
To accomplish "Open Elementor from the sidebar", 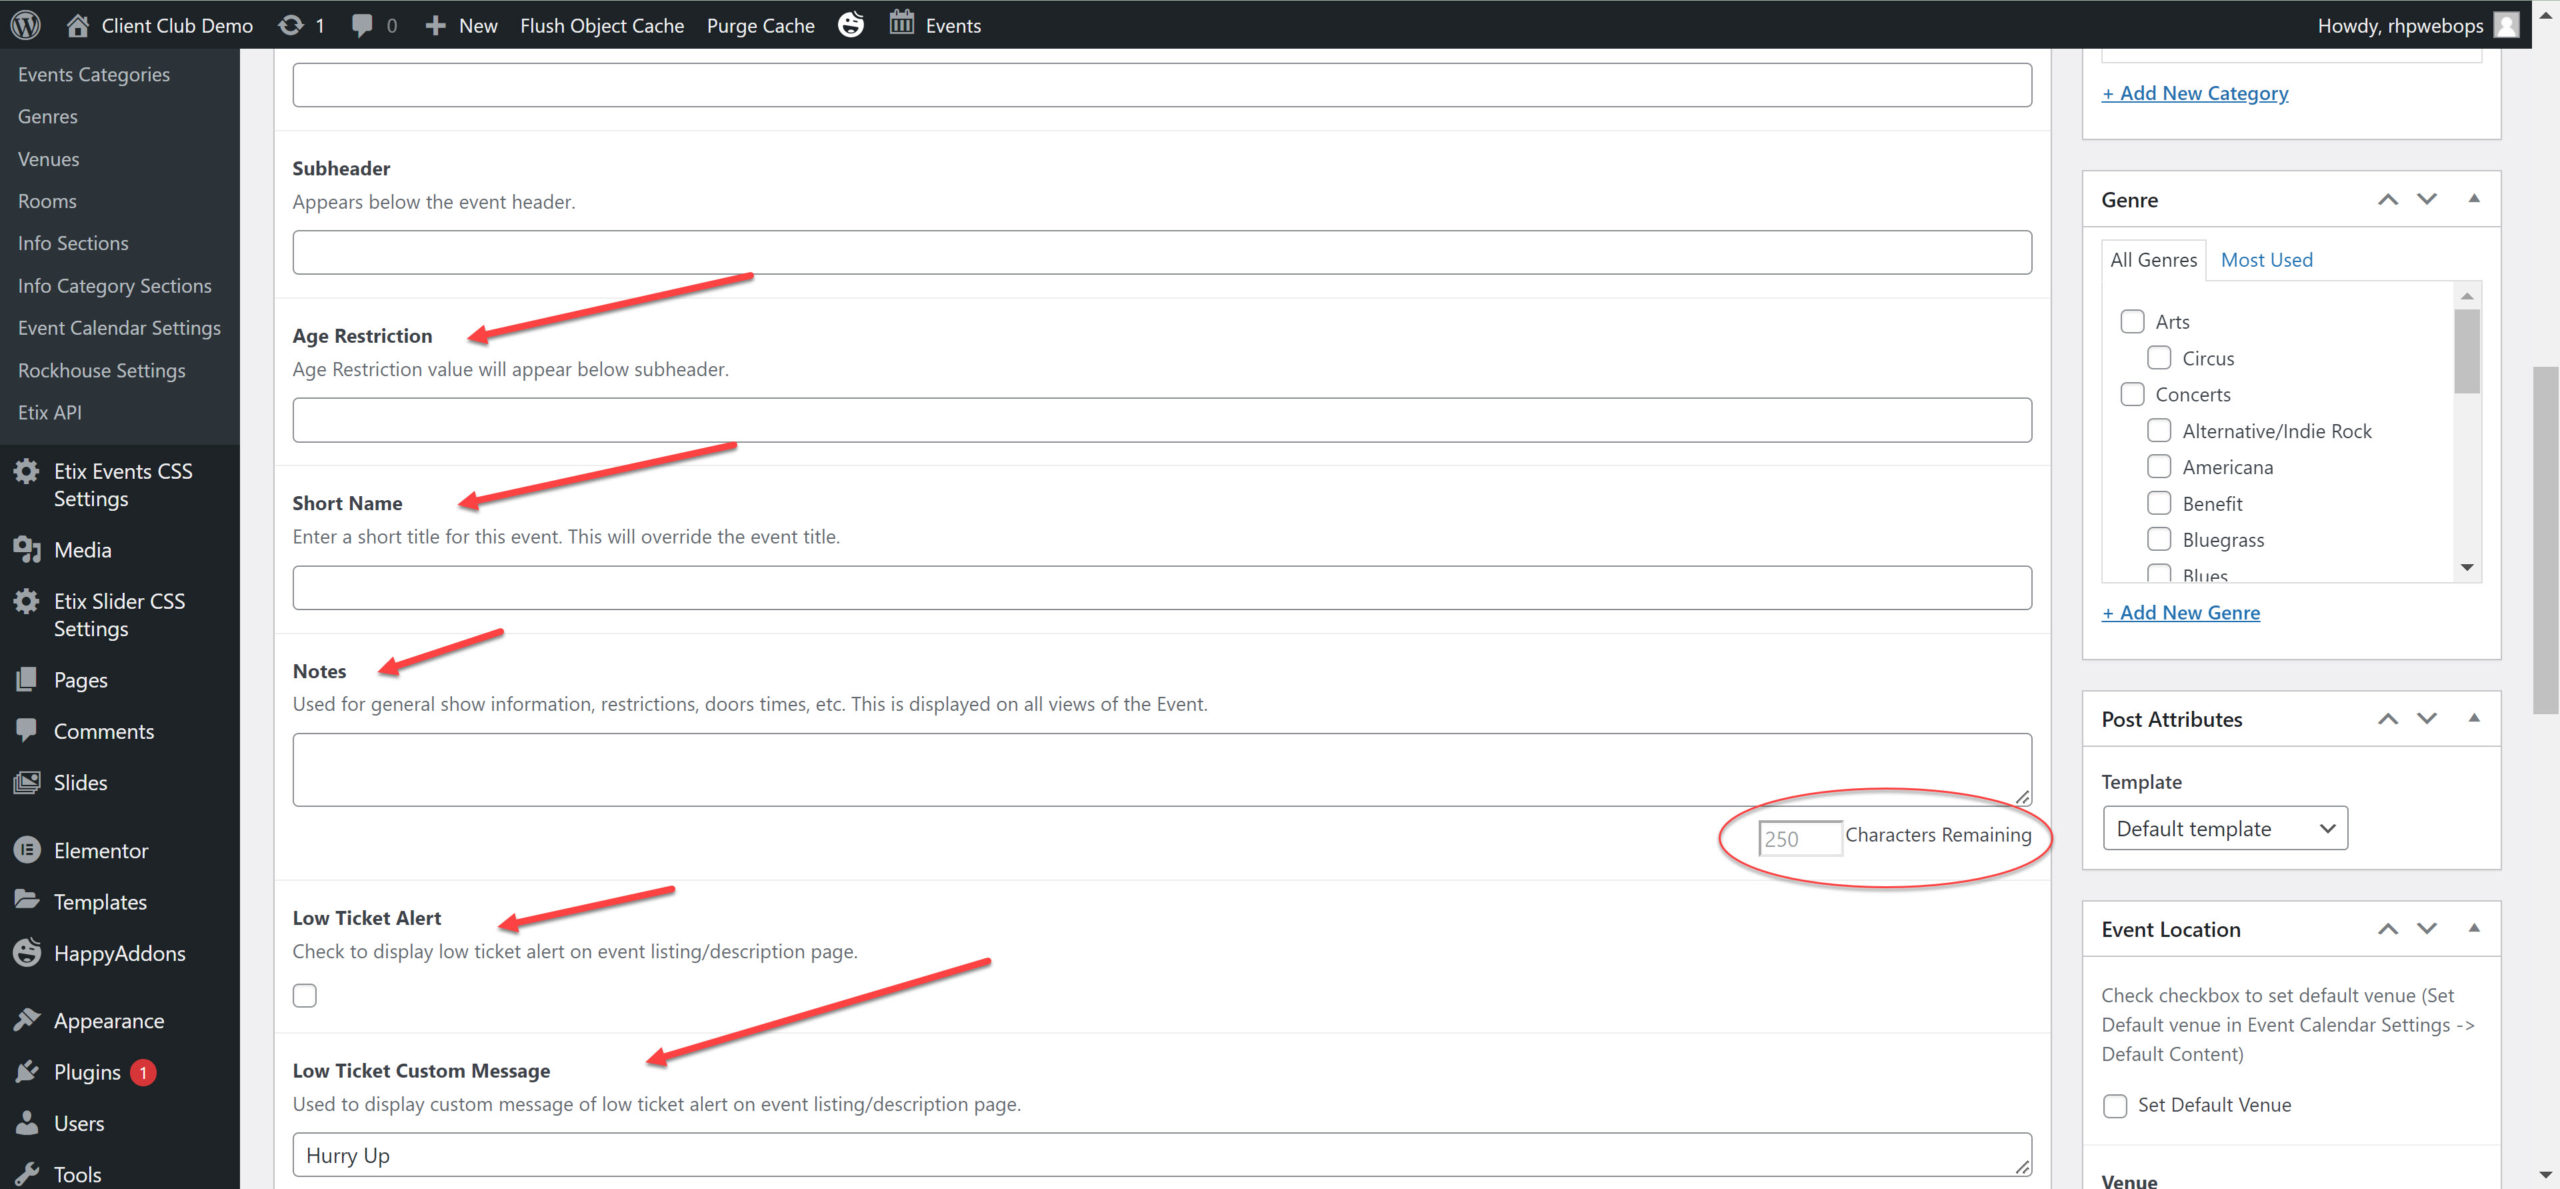I will tap(100, 850).
